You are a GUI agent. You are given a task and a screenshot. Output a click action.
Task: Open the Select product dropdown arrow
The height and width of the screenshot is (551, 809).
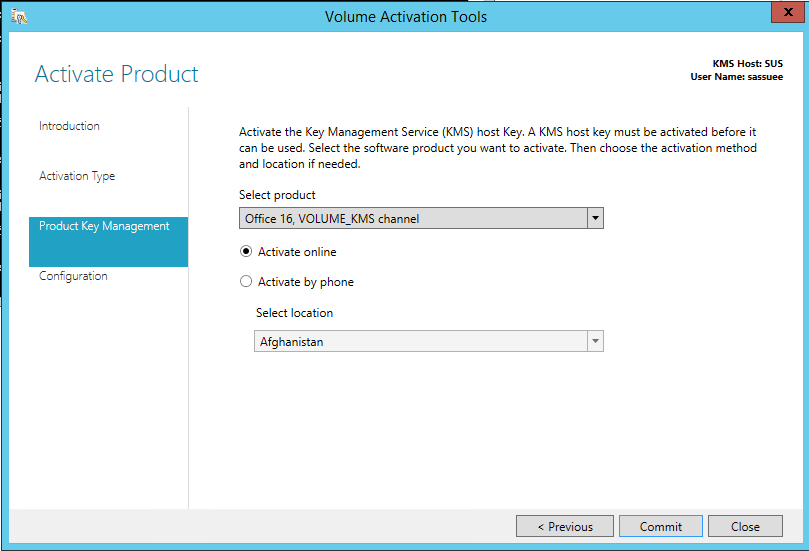[x=595, y=218]
